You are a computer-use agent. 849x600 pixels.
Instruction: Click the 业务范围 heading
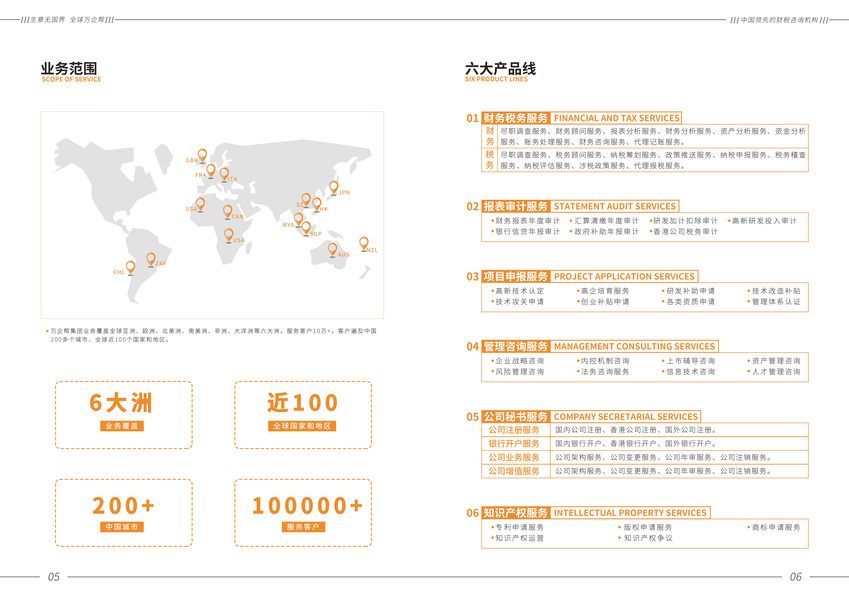coord(69,68)
